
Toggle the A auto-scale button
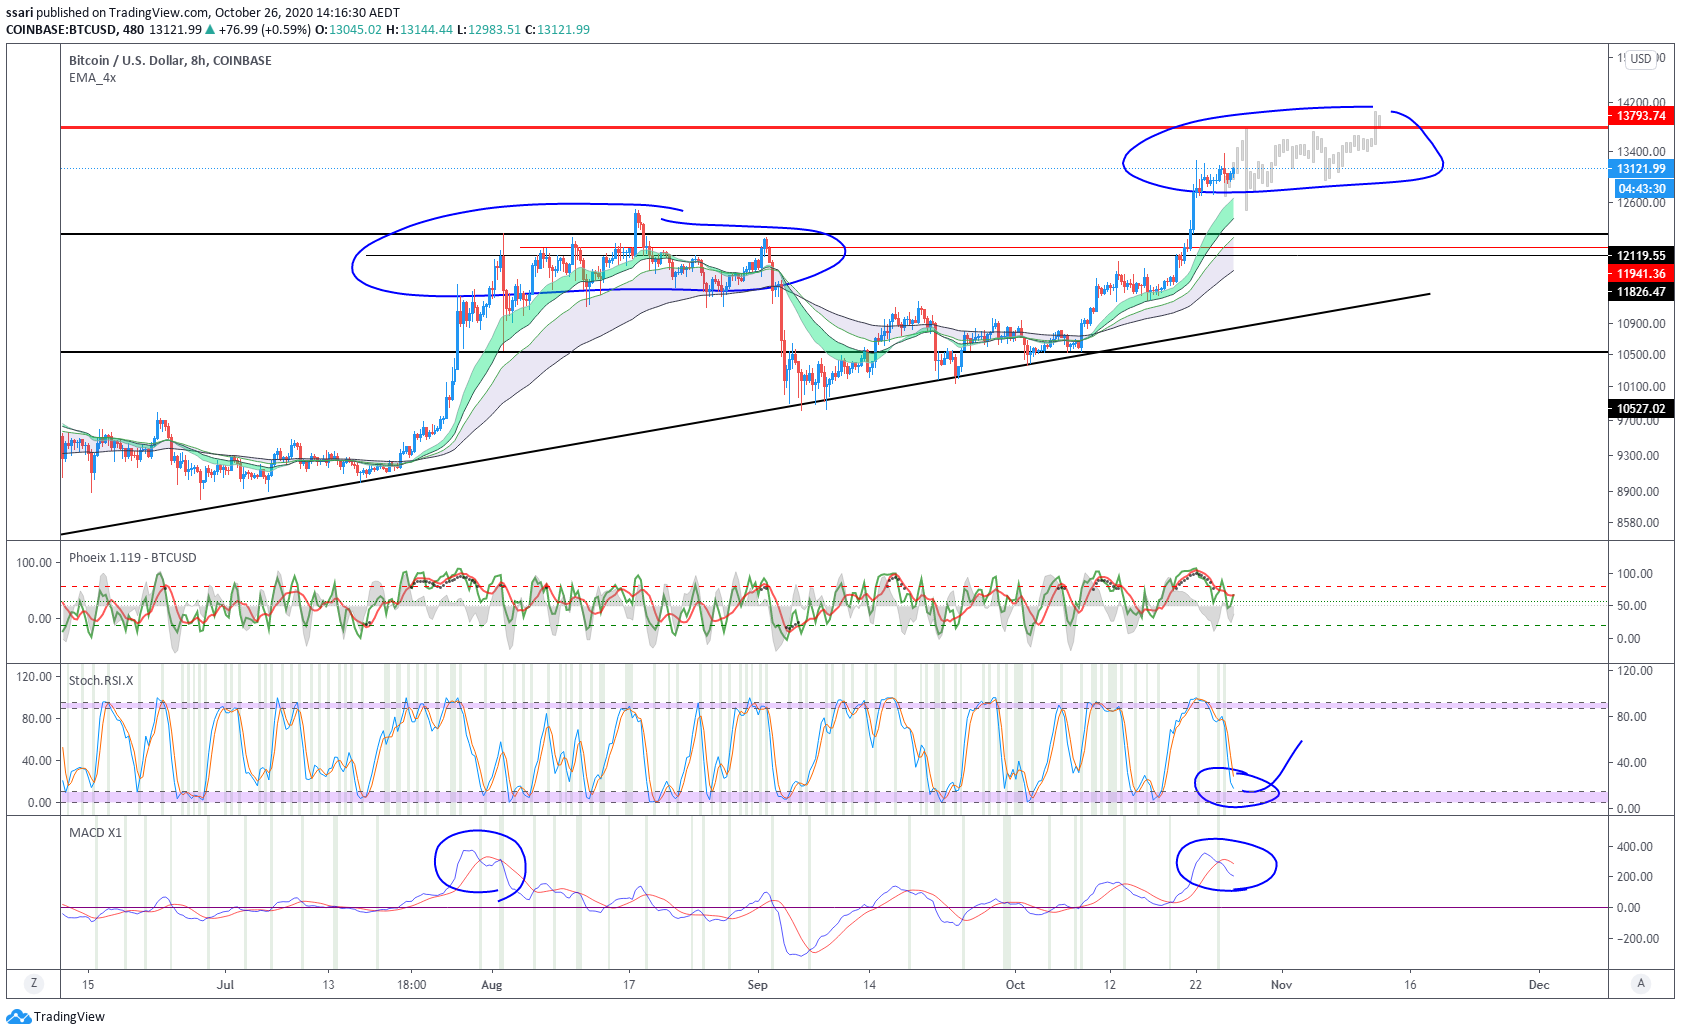coord(1641,983)
